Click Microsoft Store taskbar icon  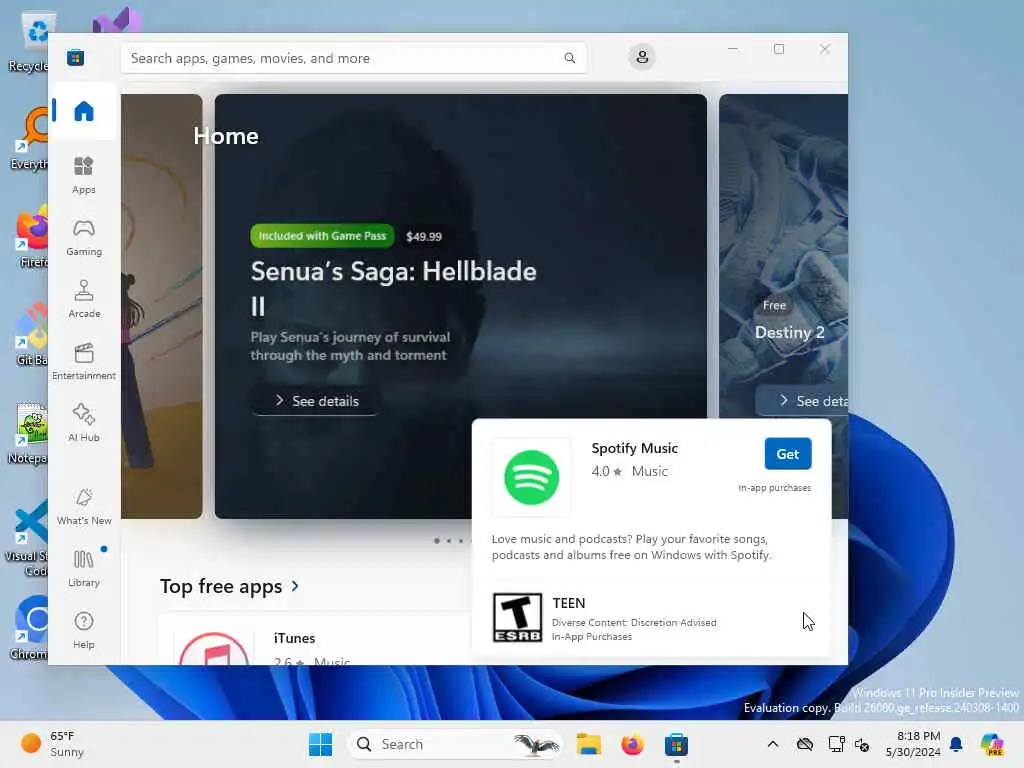pyautogui.click(x=676, y=744)
